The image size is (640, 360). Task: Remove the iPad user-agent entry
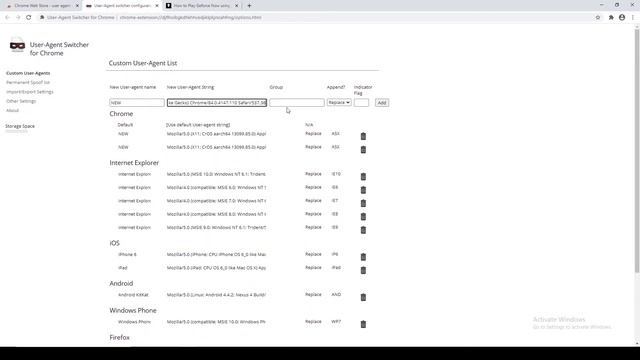pos(363,270)
